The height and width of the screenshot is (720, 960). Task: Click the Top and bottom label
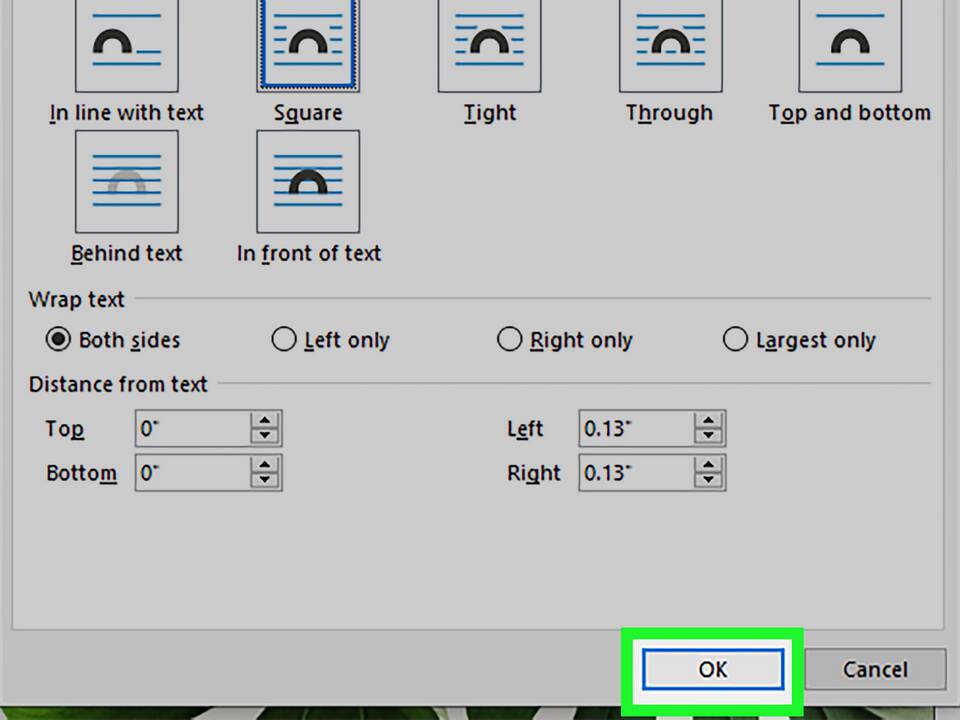(850, 113)
